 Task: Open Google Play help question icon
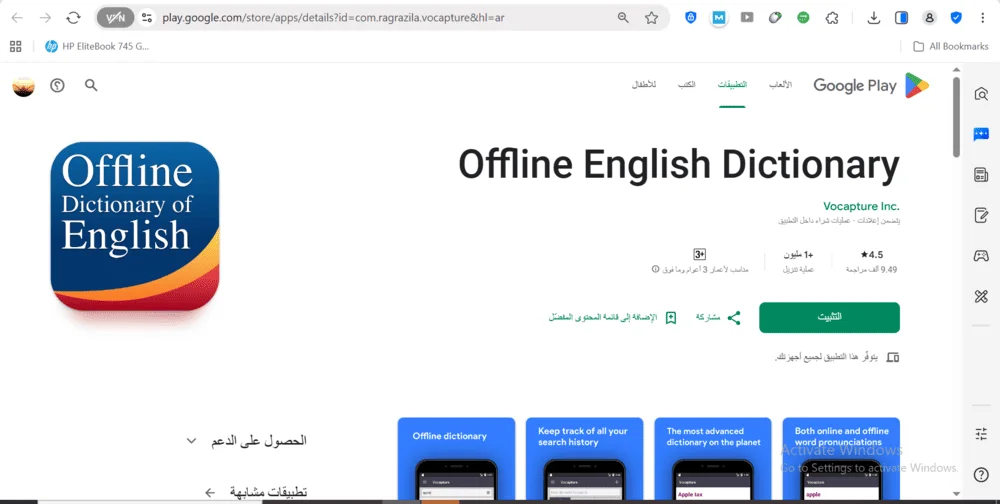[x=57, y=85]
